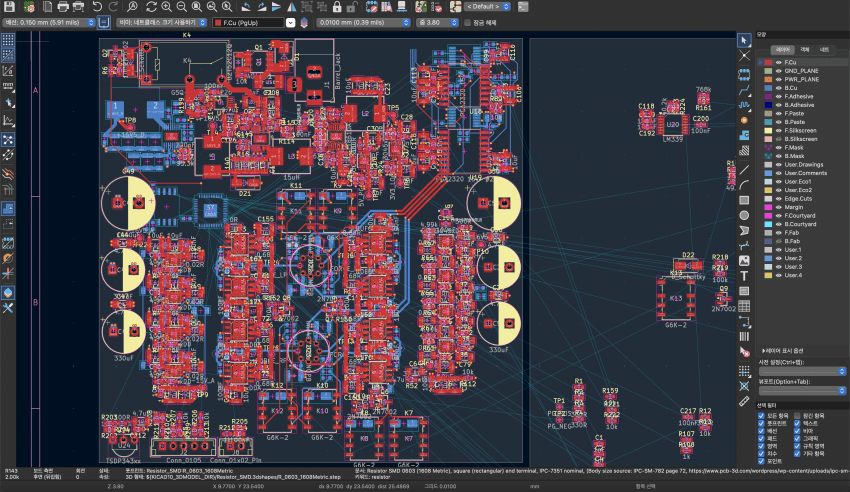Rotate selection counterclockwise icon
This screenshot has height=492, width=850.
pos(246,7)
